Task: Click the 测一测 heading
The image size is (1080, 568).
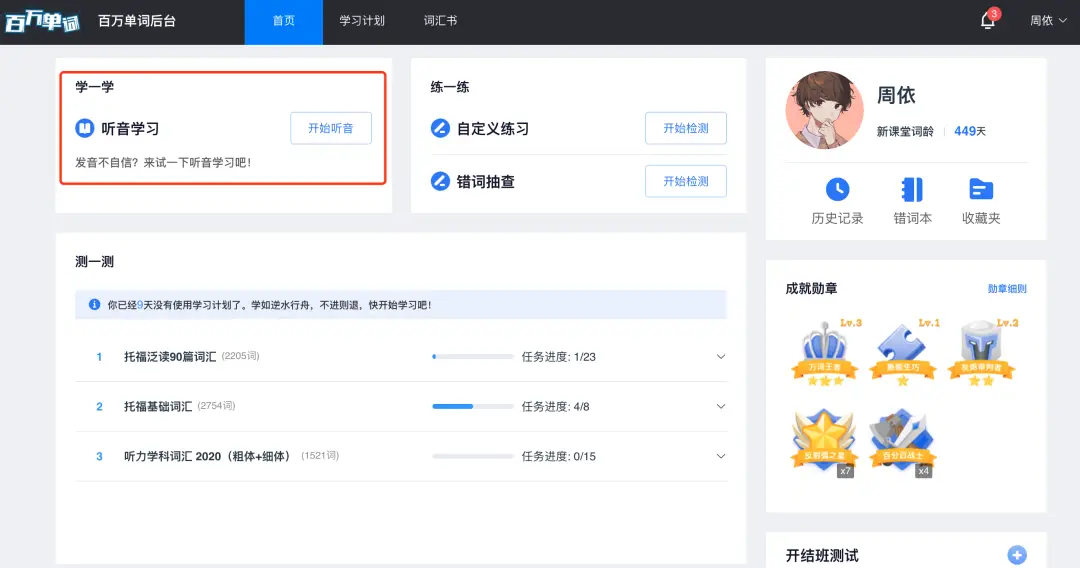Action: click(x=94, y=262)
